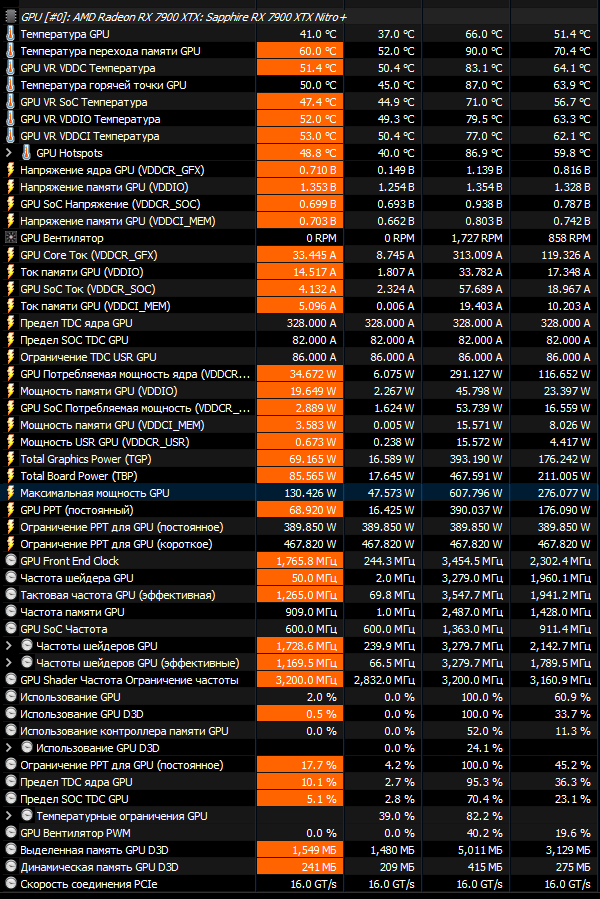Viewport: 600px width, 899px height.
Task: Select the Частота шейдера GPU row label
Action: click(x=77, y=578)
